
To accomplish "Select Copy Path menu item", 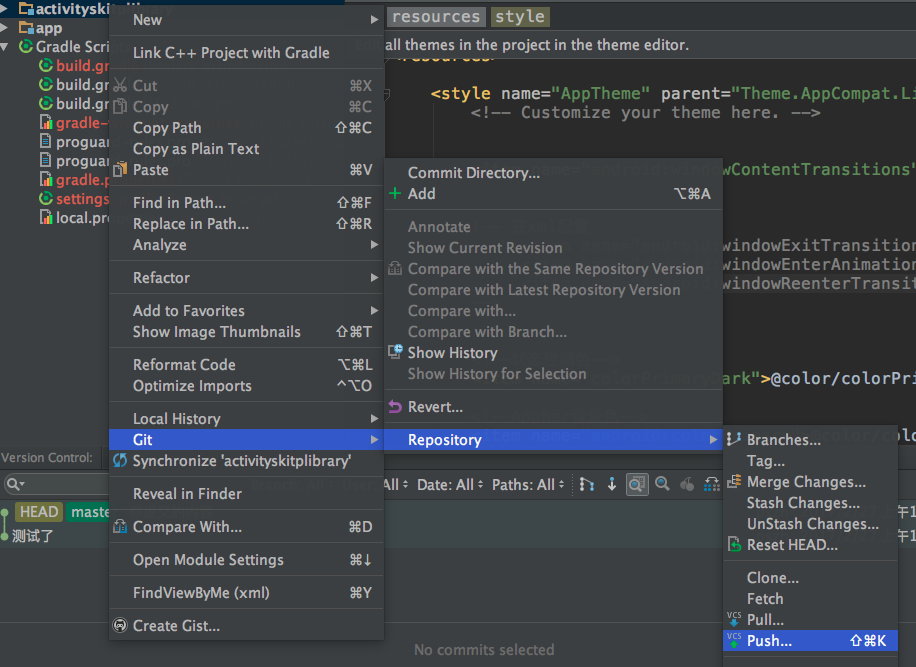I will [247, 128].
